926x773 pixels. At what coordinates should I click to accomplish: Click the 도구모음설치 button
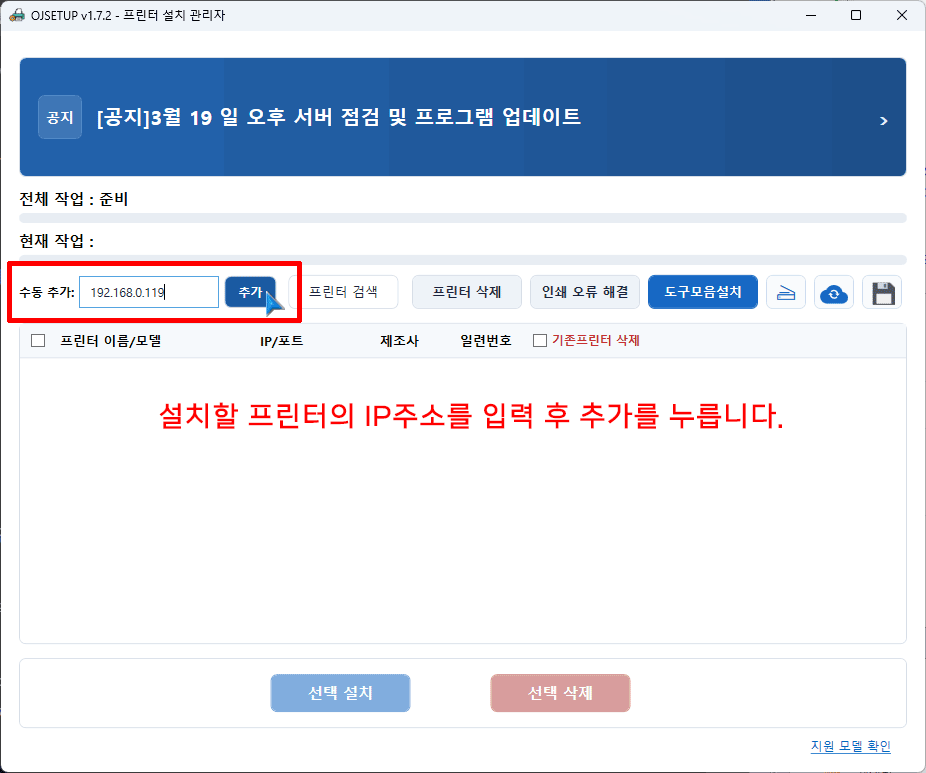coord(703,292)
